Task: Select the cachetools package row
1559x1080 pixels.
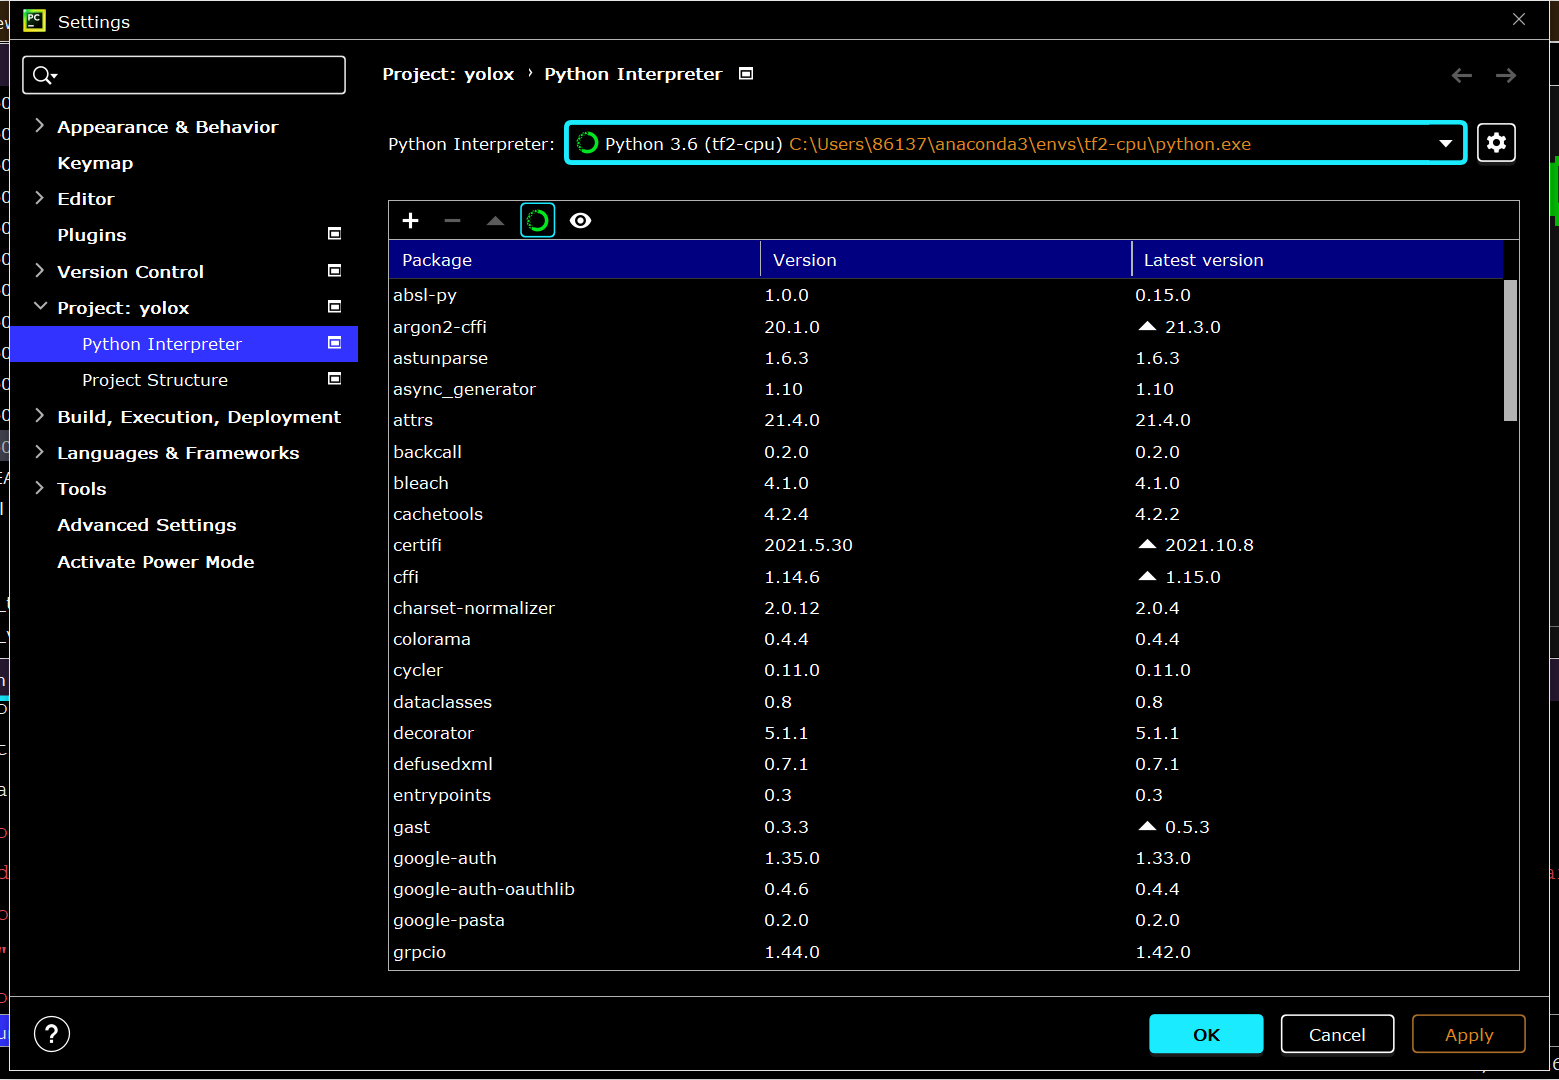Action: point(946,514)
